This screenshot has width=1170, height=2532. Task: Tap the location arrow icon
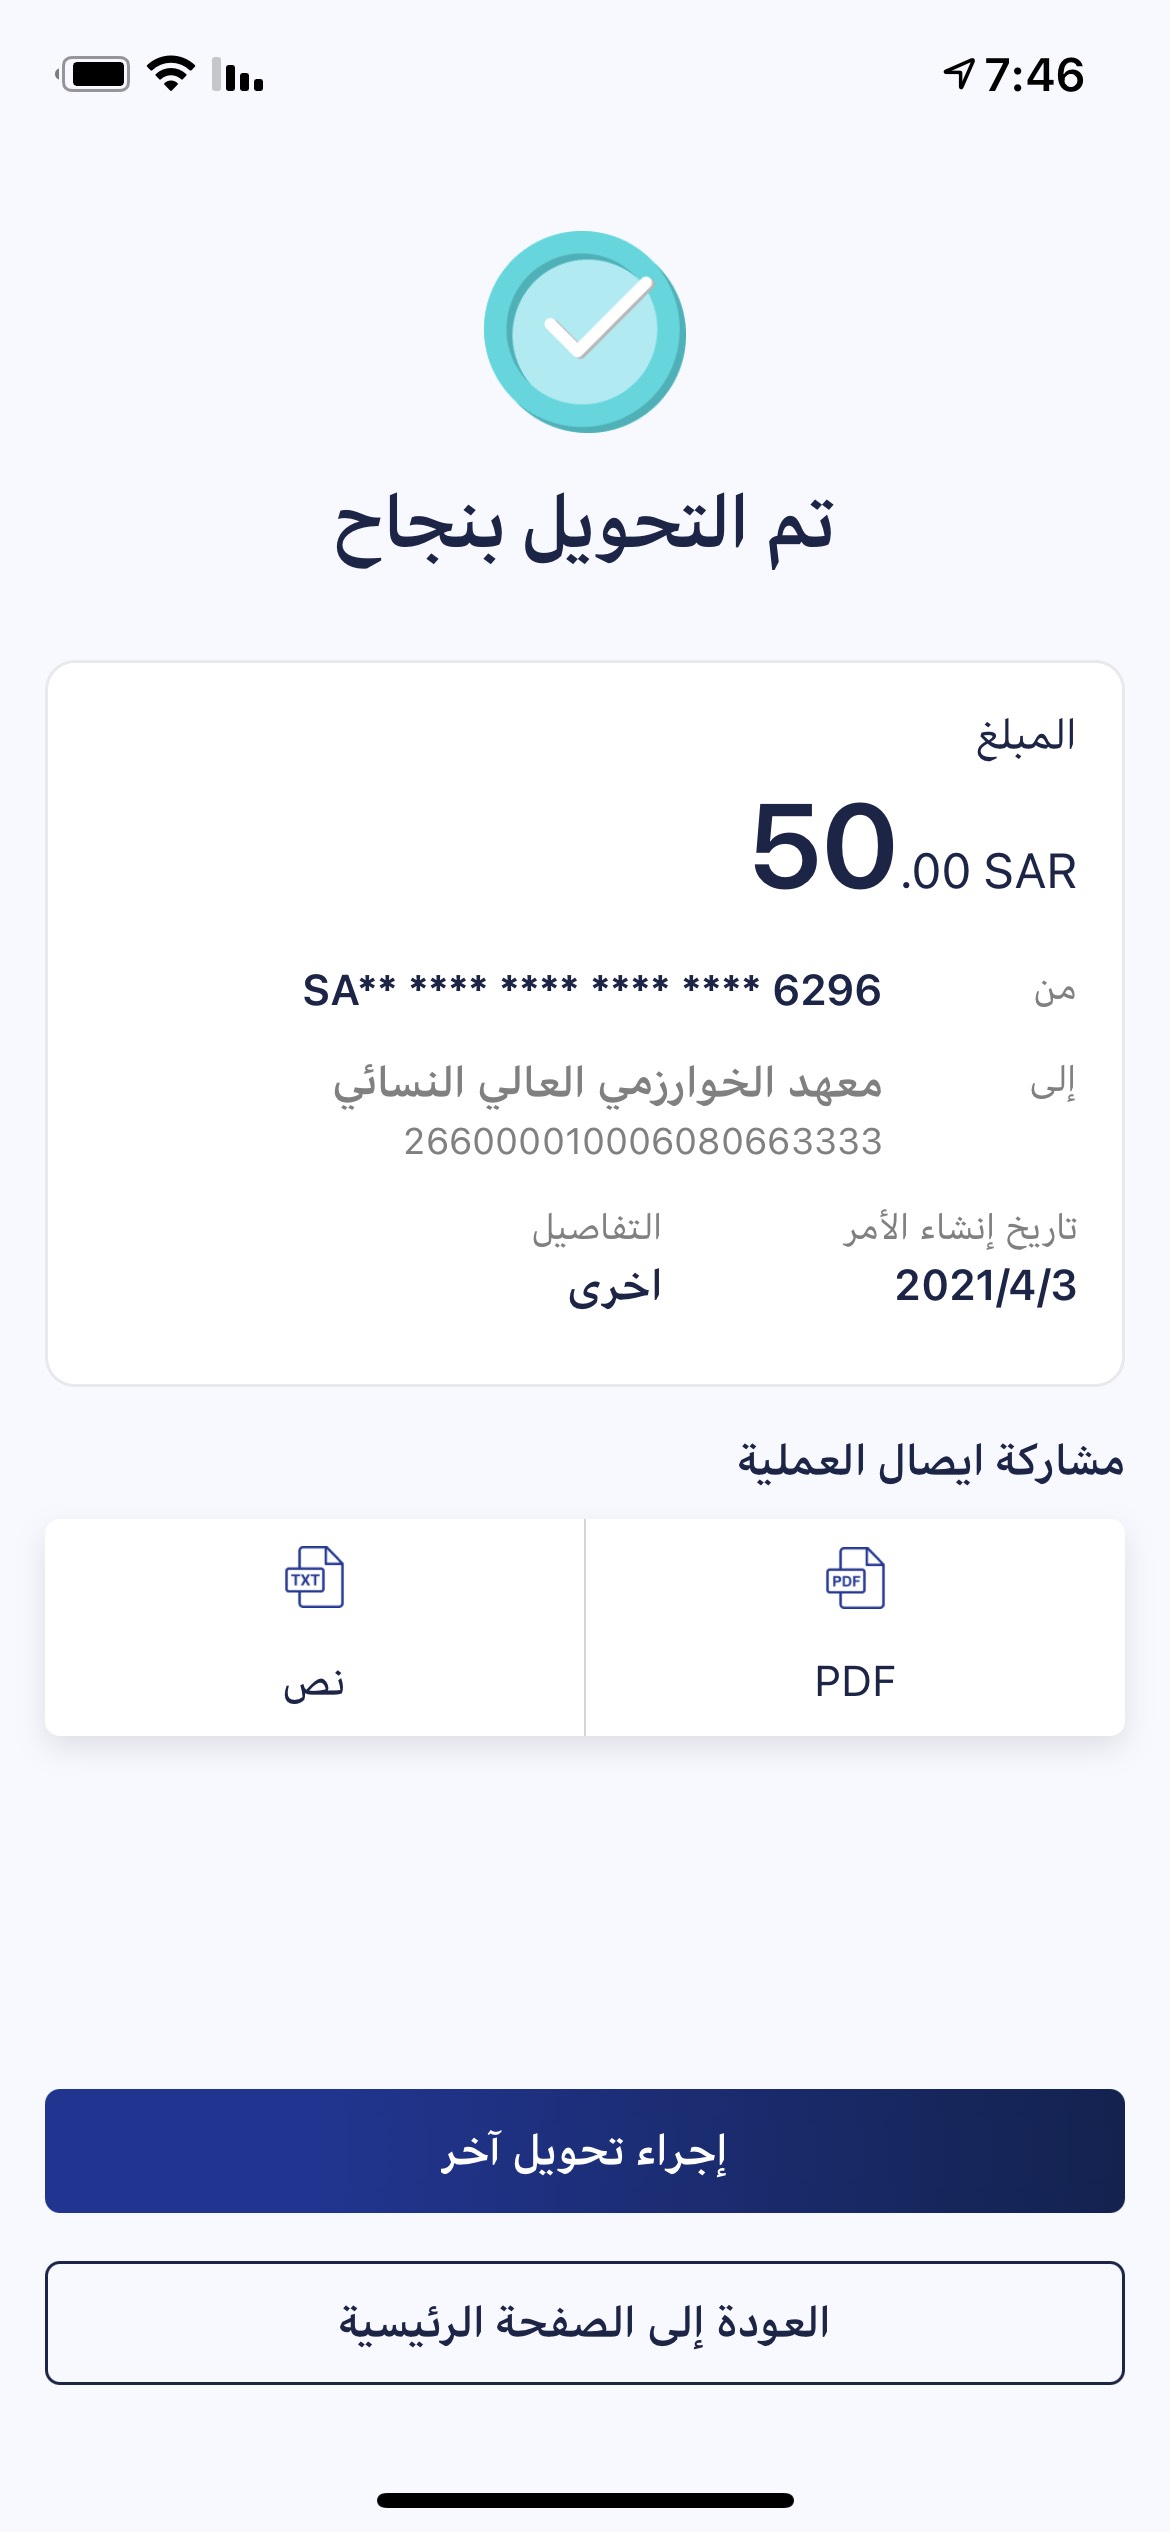click(x=959, y=73)
